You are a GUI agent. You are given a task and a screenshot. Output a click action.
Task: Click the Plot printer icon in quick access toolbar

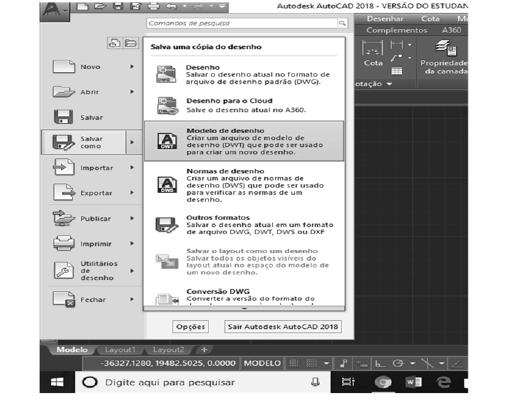pyautogui.click(x=154, y=6)
